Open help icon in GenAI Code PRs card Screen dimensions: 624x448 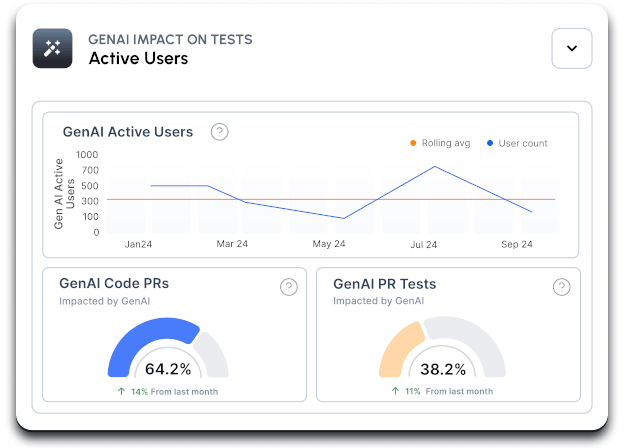pyautogui.click(x=288, y=287)
